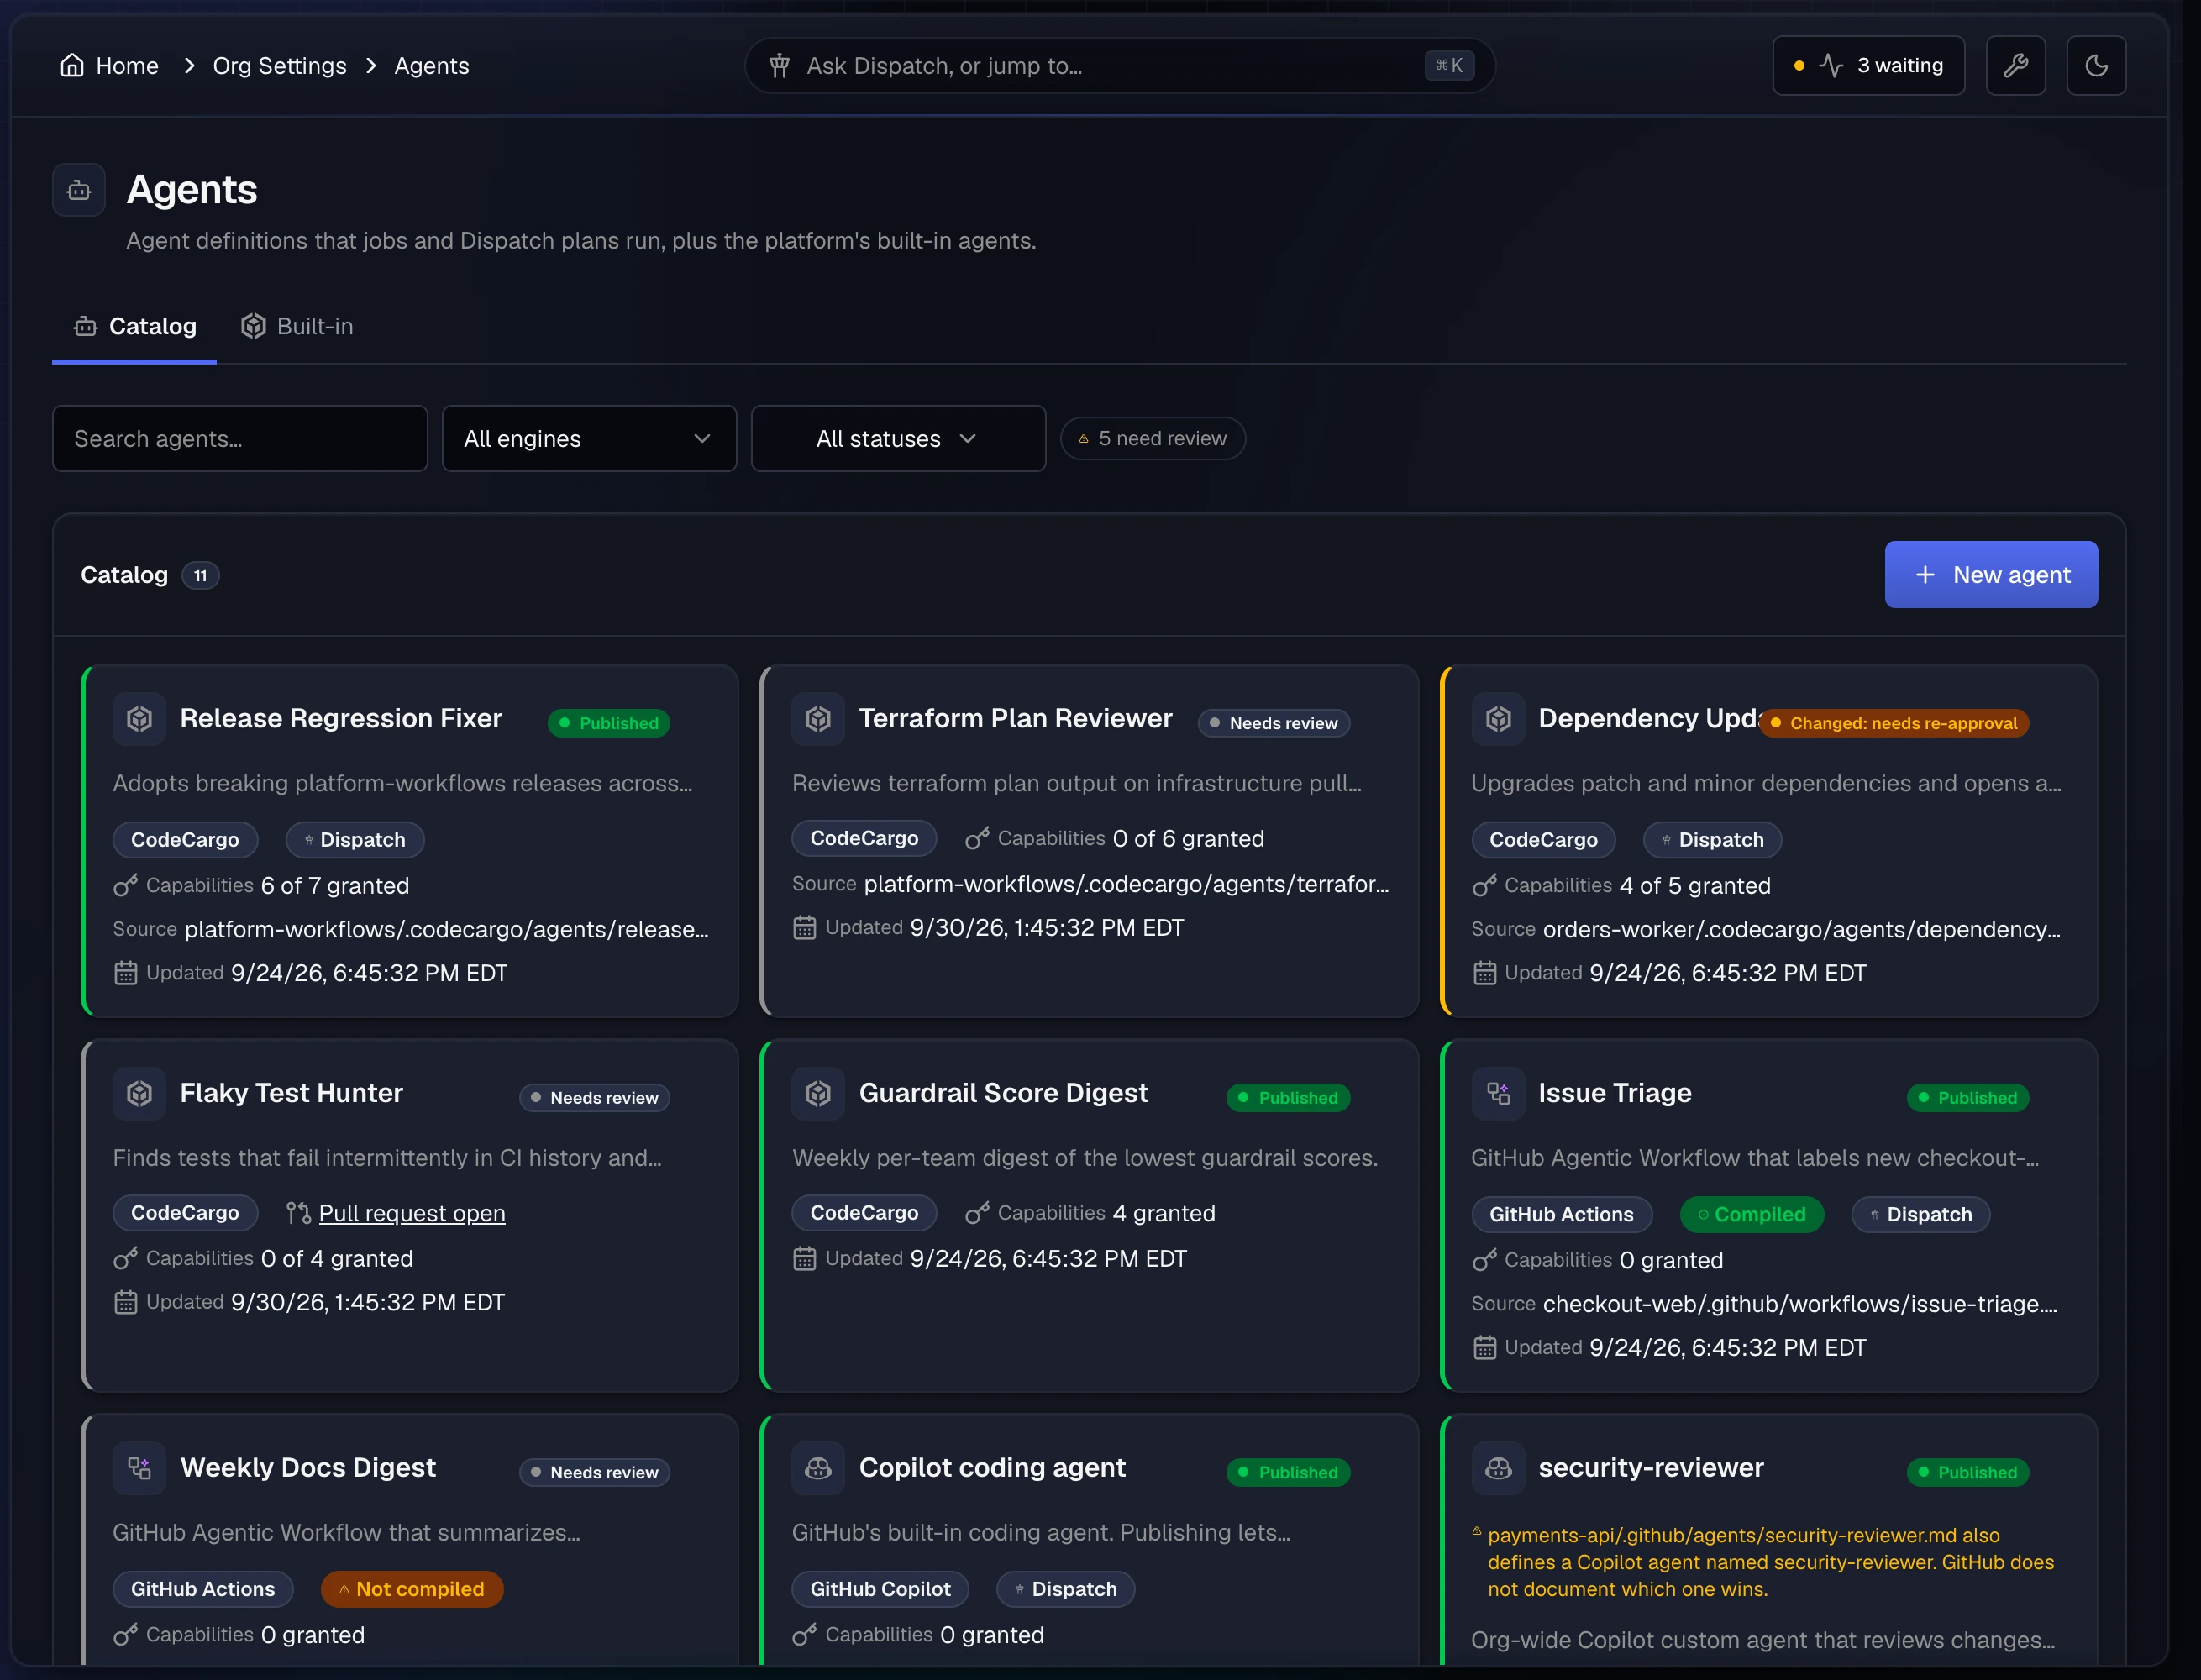Image resolution: width=2201 pixels, height=1680 pixels.
Task: Click the Home breadcrumb icon
Action: (72, 66)
